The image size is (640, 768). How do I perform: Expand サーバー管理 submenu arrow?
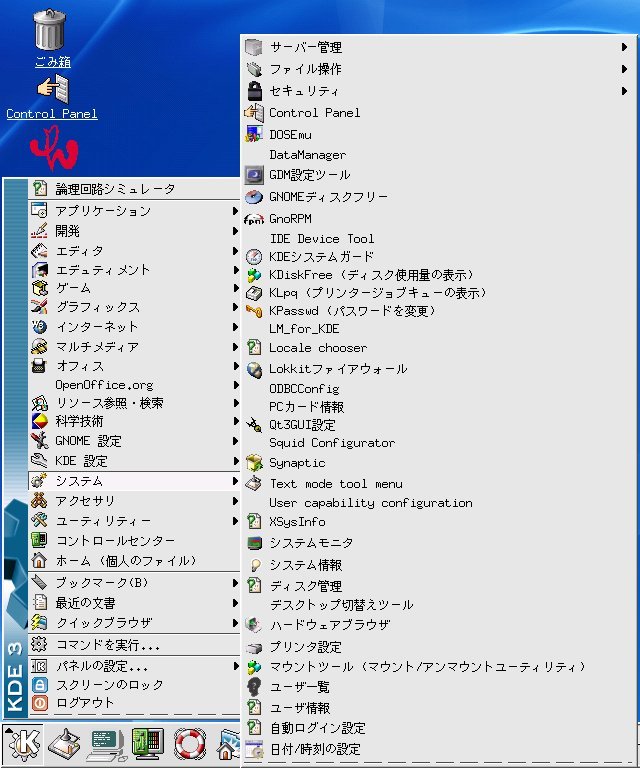(x=624, y=47)
